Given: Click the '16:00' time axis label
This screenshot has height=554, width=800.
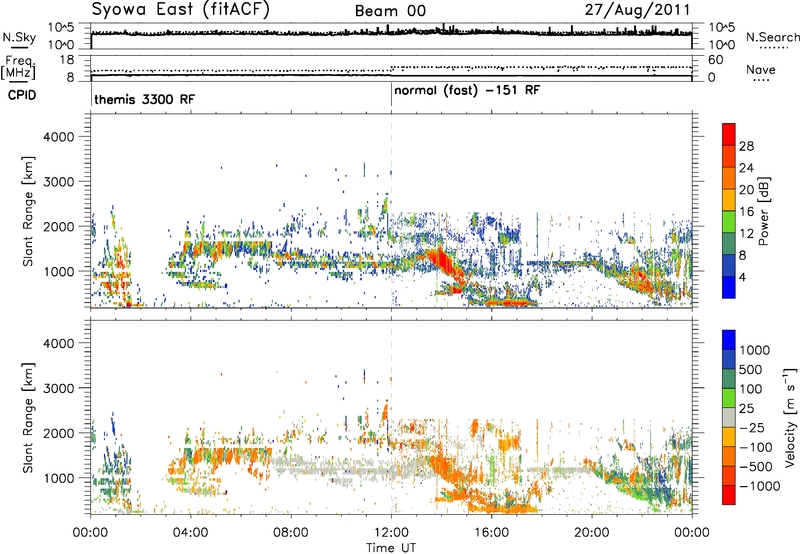Looking at the screenshot, I should [x=491, y=533].
